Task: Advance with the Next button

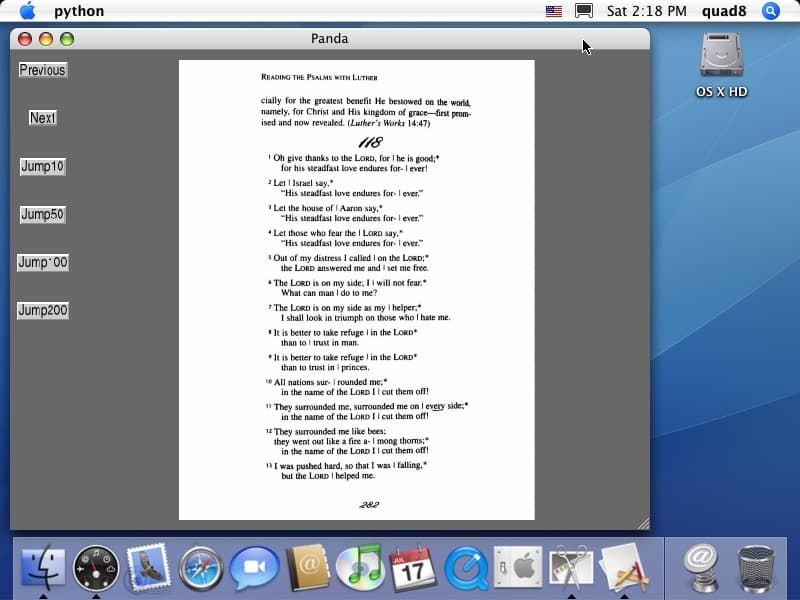Action: [42, 118]
